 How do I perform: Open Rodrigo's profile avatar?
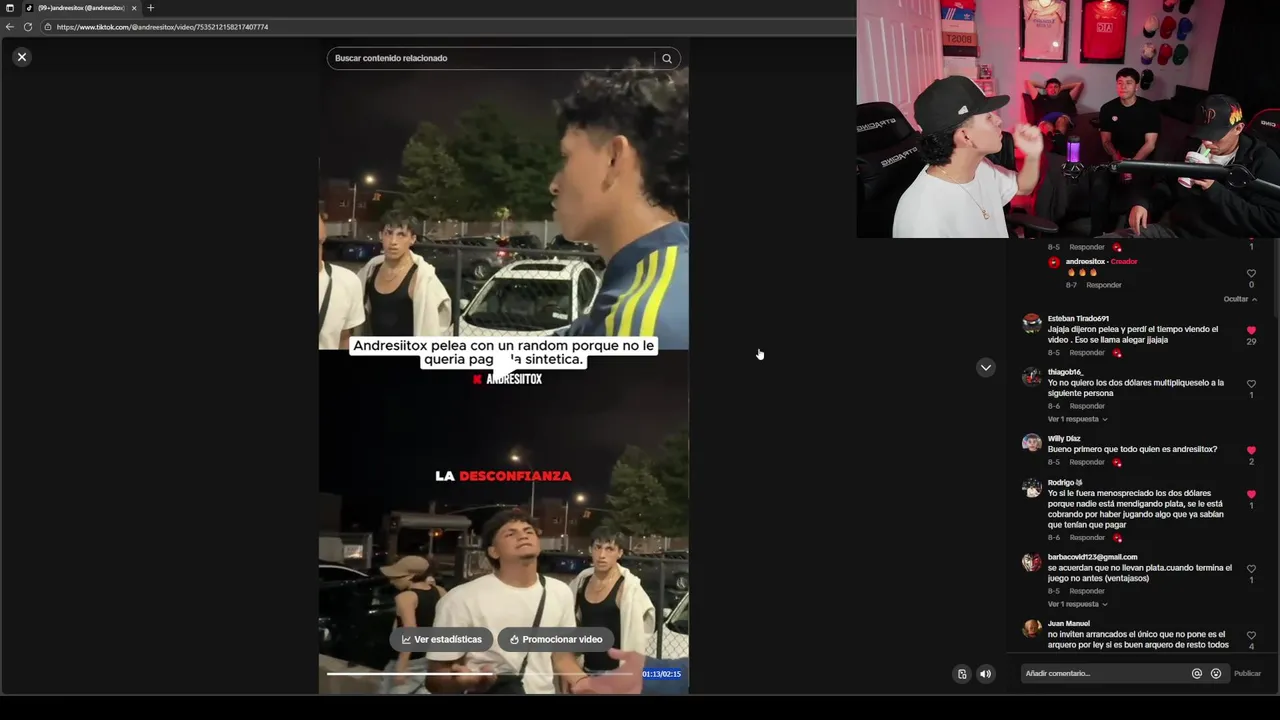1032,487
